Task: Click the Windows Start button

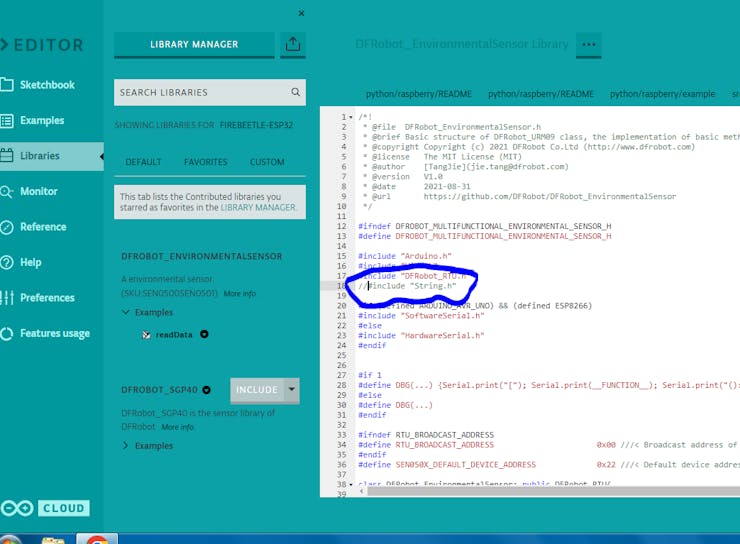Action: (9, 540)
